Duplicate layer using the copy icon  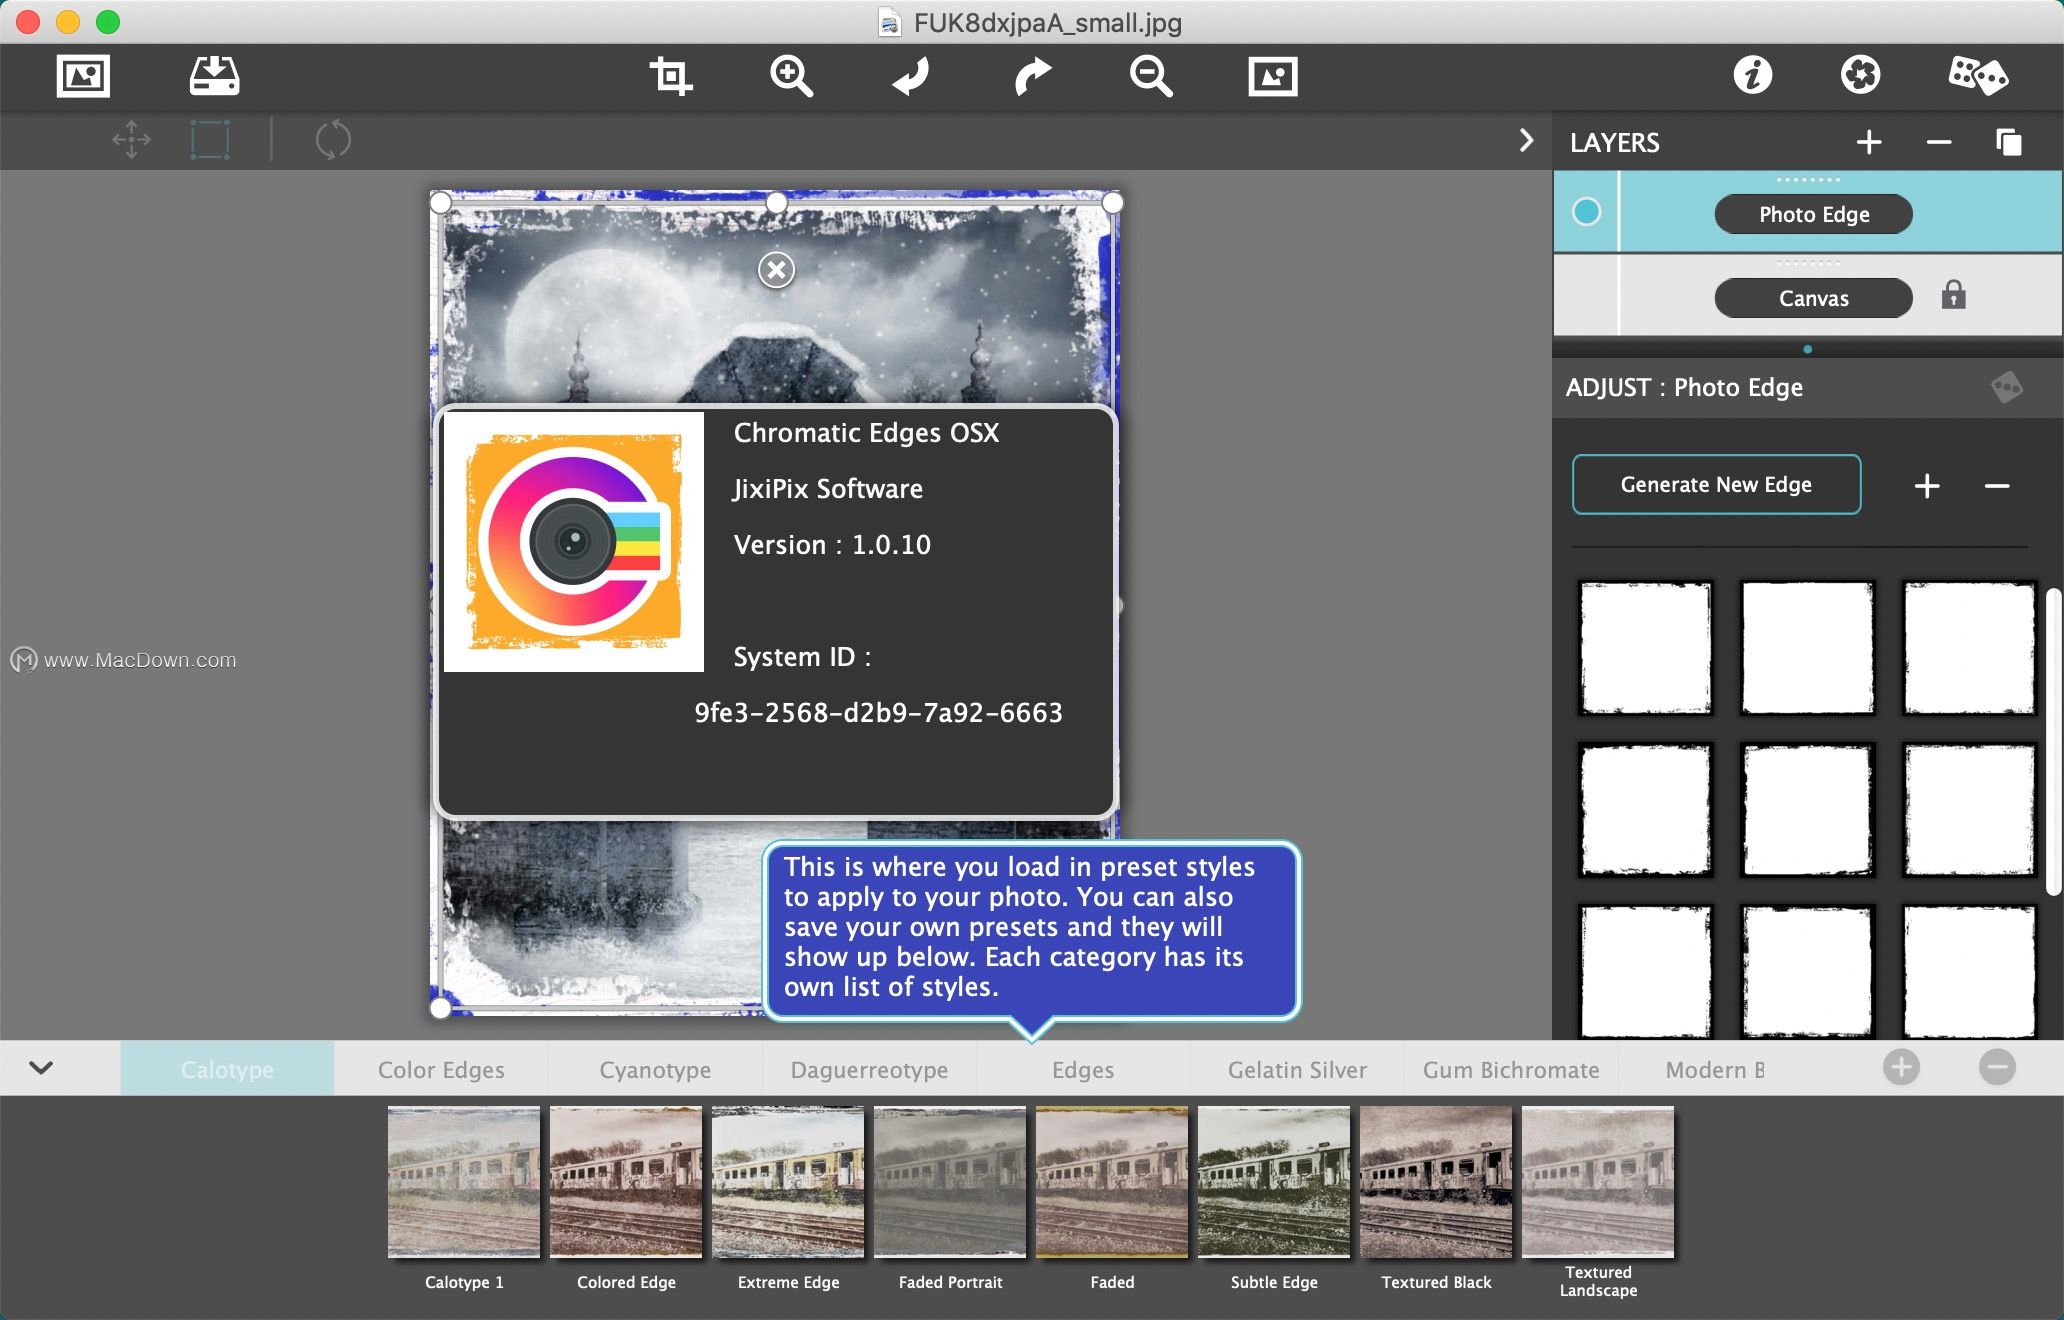pyautogui.click(x=2008, y=142)
